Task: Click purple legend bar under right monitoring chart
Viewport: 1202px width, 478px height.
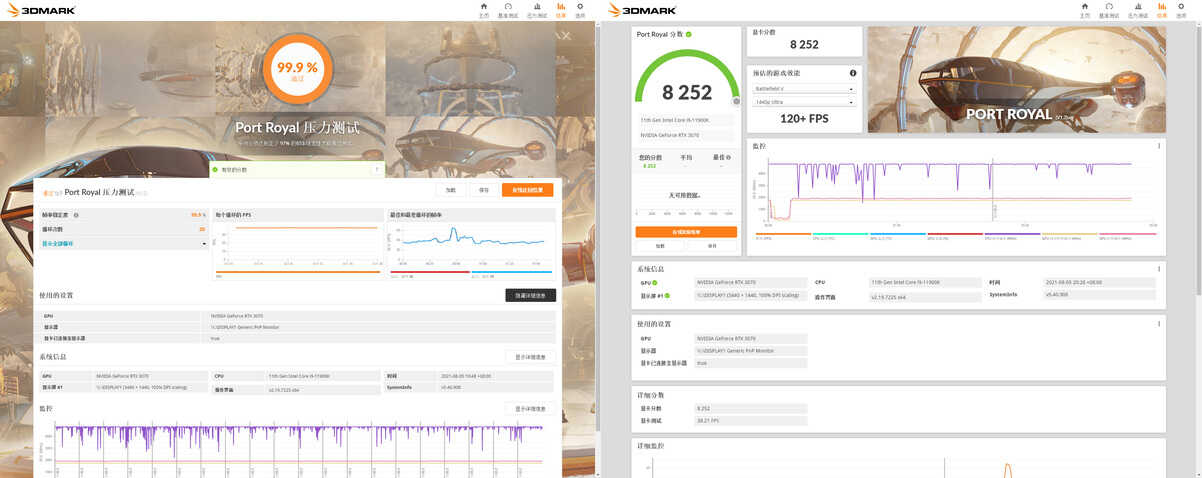Action: [x=1013, y=235]
